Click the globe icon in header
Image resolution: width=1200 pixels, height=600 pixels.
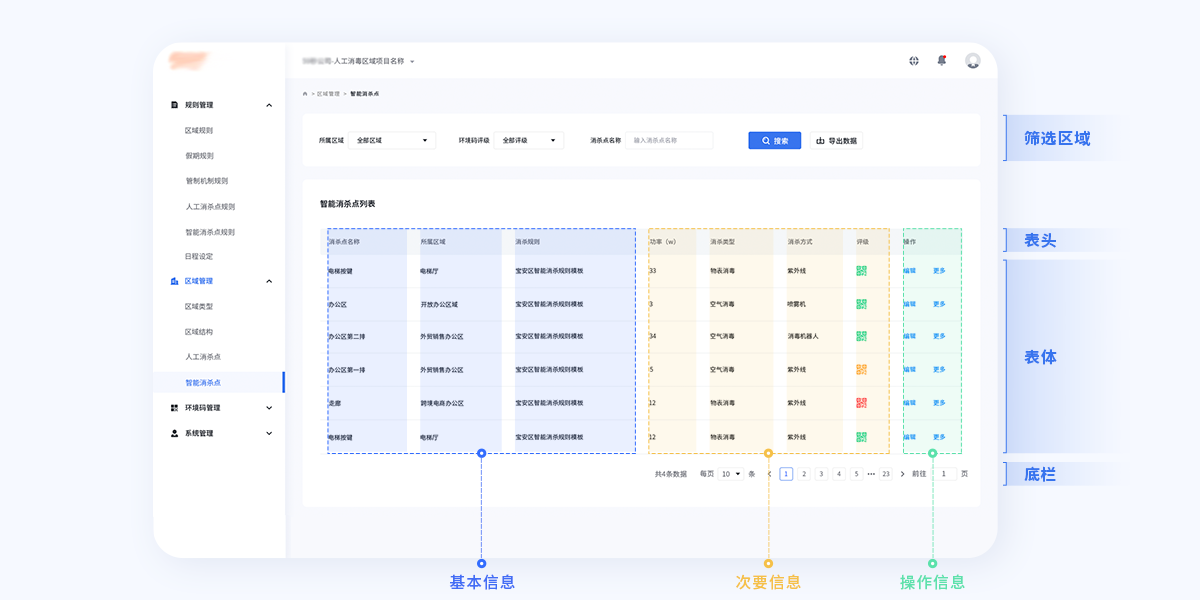click(x=914, y=61)
